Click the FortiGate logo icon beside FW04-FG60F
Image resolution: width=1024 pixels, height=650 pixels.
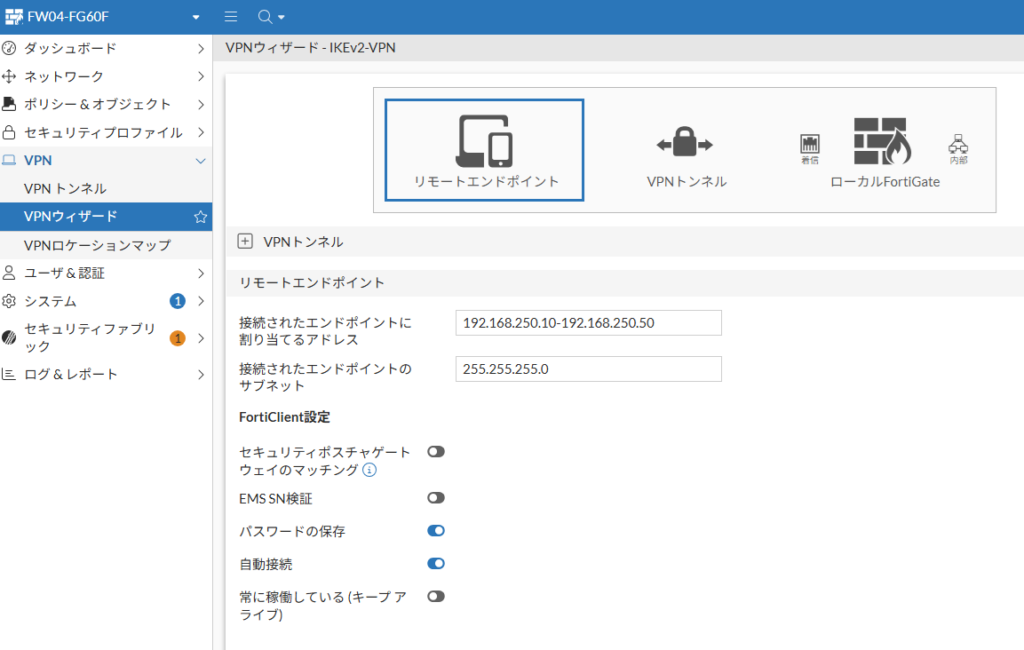point(14,16)
